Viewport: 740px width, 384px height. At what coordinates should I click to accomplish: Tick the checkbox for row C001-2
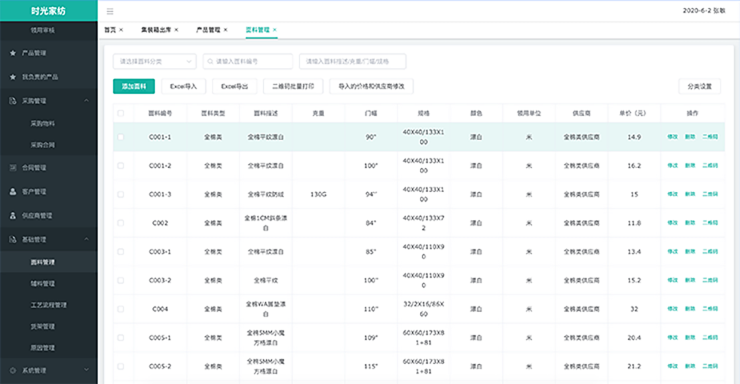click(x=121, y=166)
